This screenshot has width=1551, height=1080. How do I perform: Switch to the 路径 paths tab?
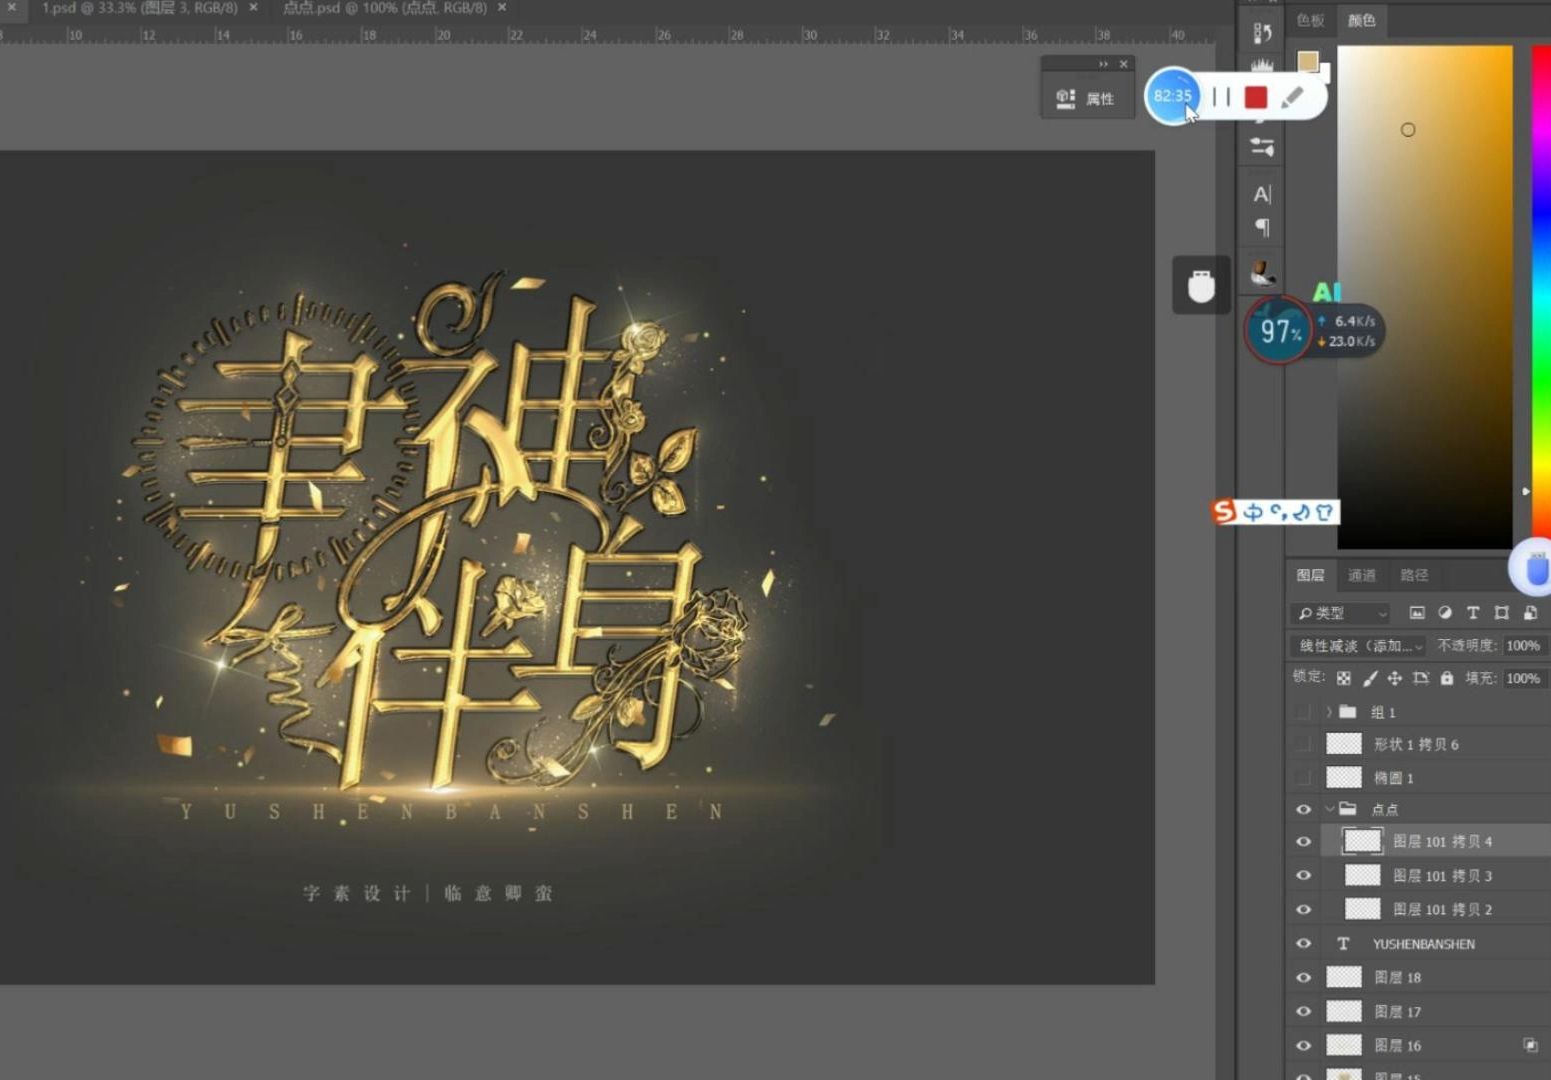[1414, 575]
